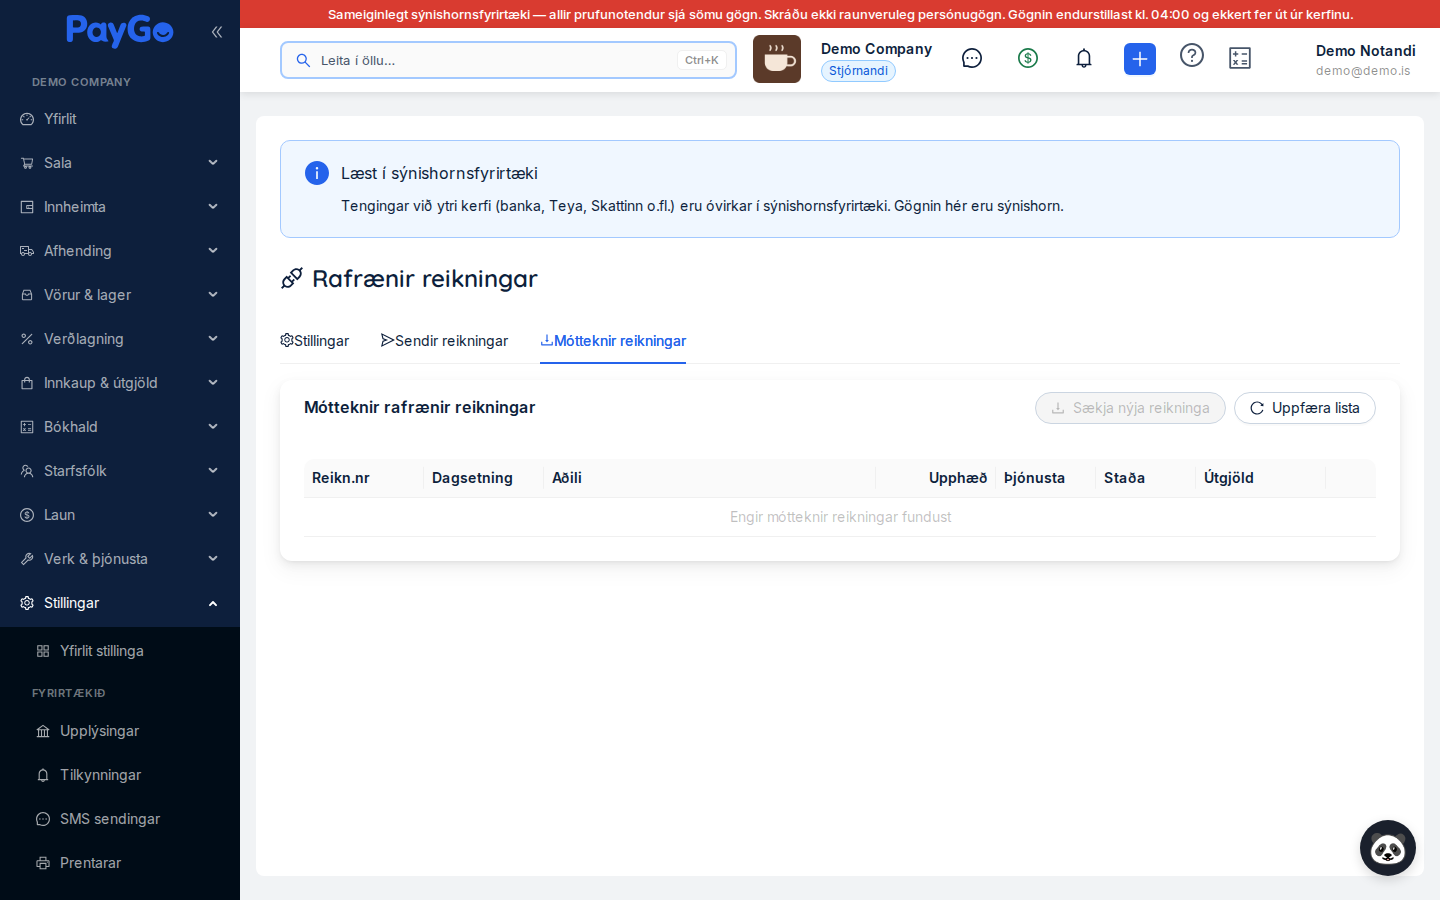The height and width of the screenshot is (900, 1440).
Task: Expand the Verðlagning sidebar section
Action: (x=120, y=339)
